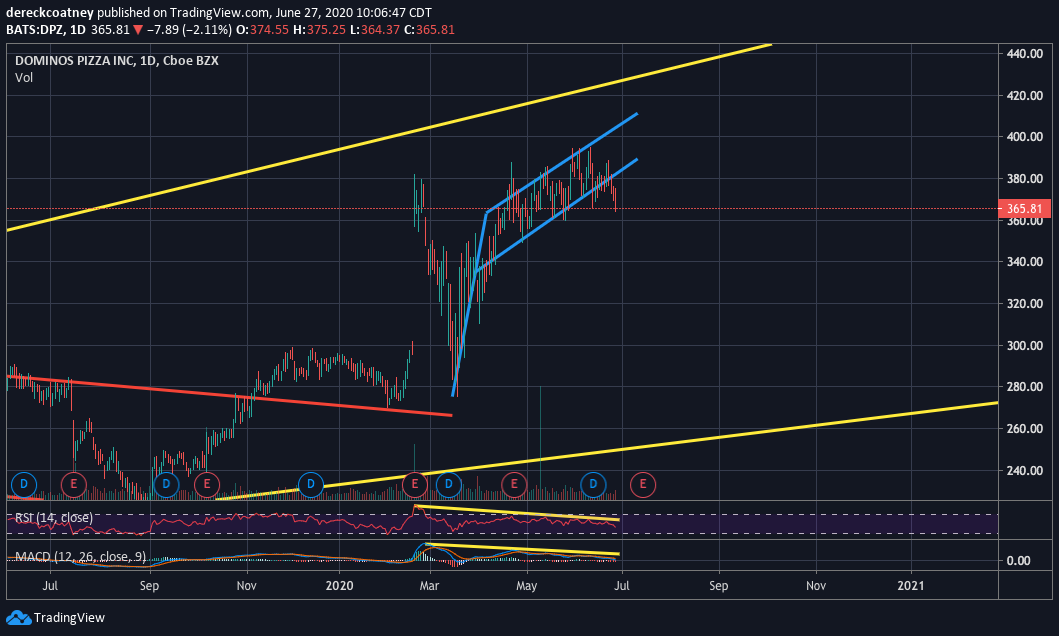Click the earnings E marker right of all candles
The image size is (1059, 636).
(642, 484)
